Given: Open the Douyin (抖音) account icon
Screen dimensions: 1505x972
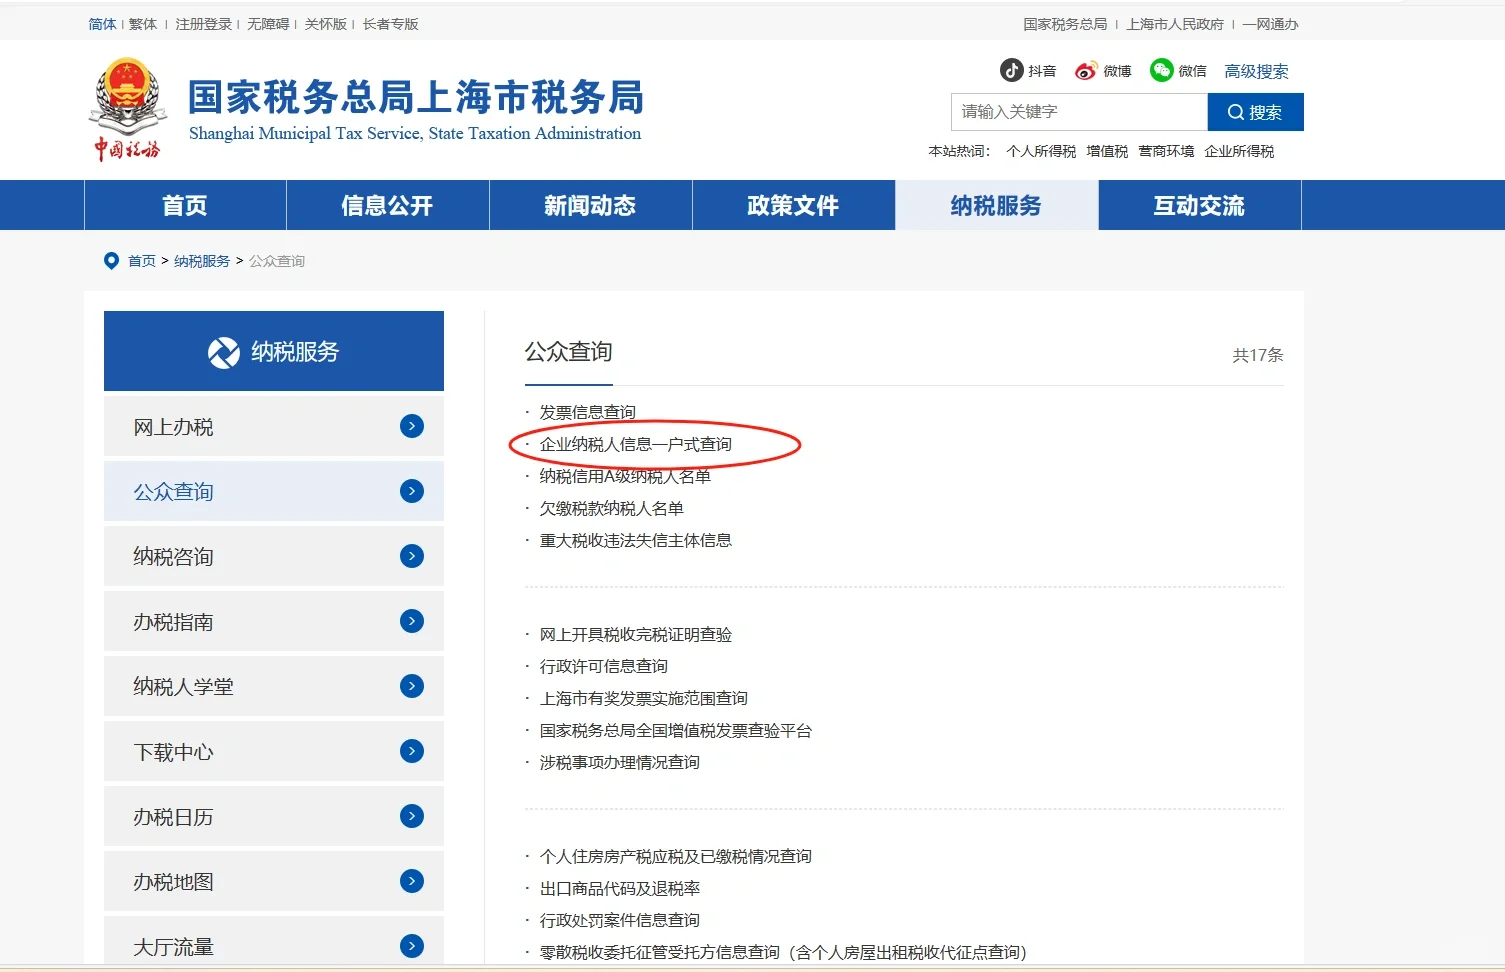Looking at the screenshot, I should [x=1012, y=70].
